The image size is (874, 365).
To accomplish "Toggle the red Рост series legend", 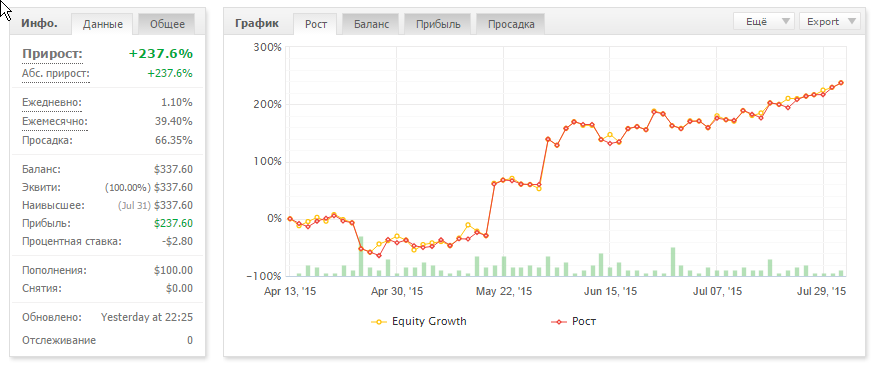I will pos(559,322).
